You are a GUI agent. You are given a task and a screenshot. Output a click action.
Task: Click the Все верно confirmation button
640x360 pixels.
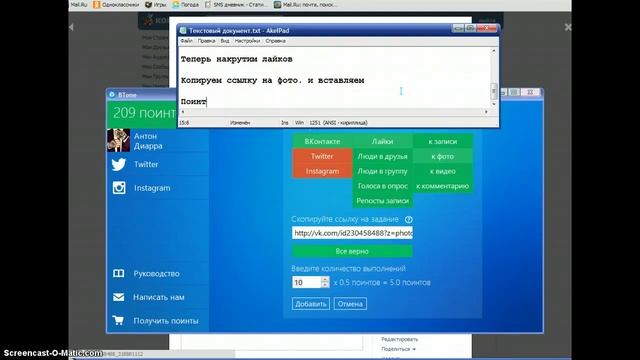pos(352,251)
